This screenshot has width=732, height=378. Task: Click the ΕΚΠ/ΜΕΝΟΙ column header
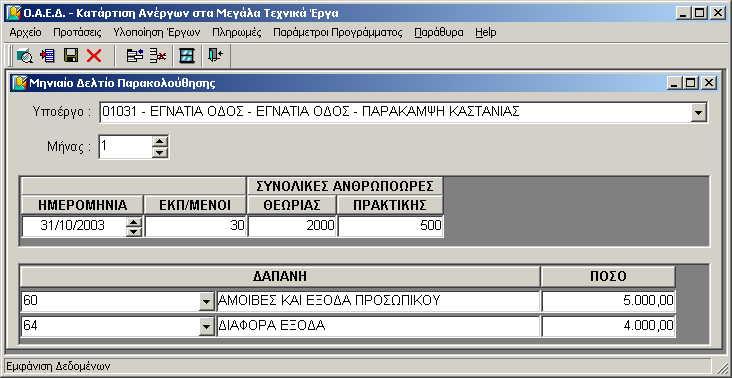tap(195, 205)
